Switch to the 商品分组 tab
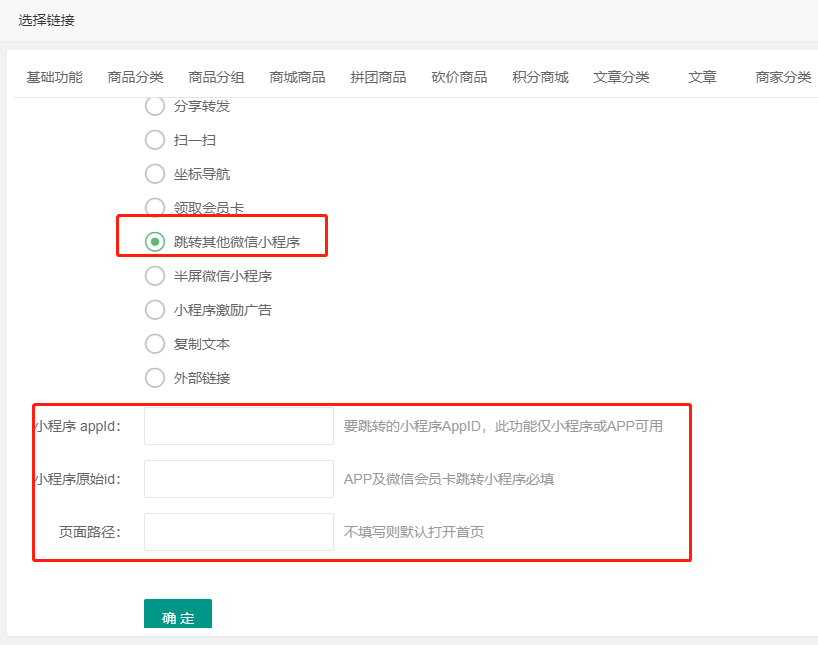Viewport: 818px width, 645px height. click(216, 77)
